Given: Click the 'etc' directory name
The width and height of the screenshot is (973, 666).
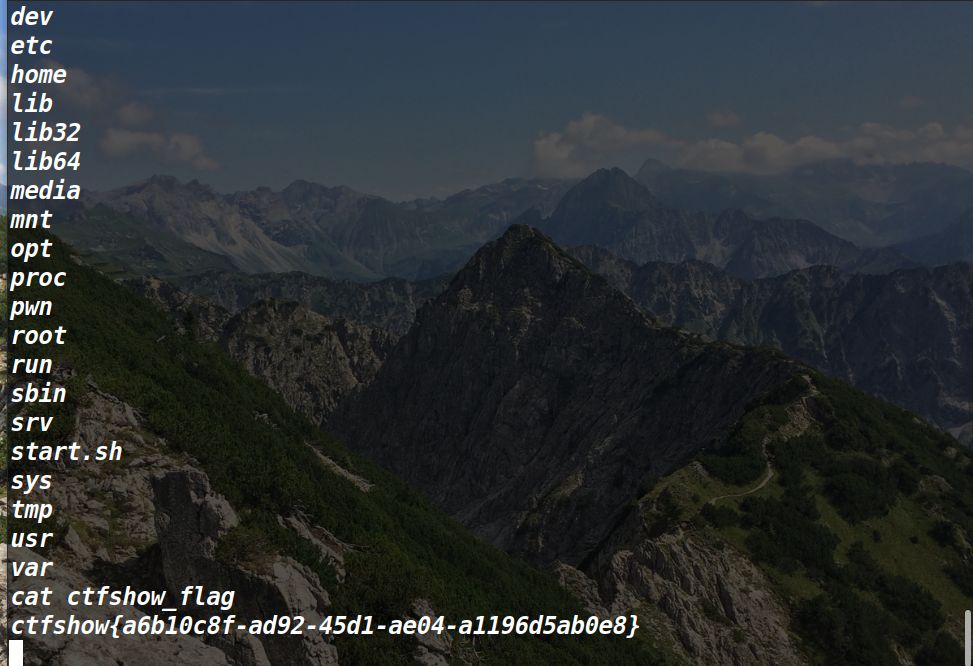Looking at the screenshot, I should tap(31, 46).
